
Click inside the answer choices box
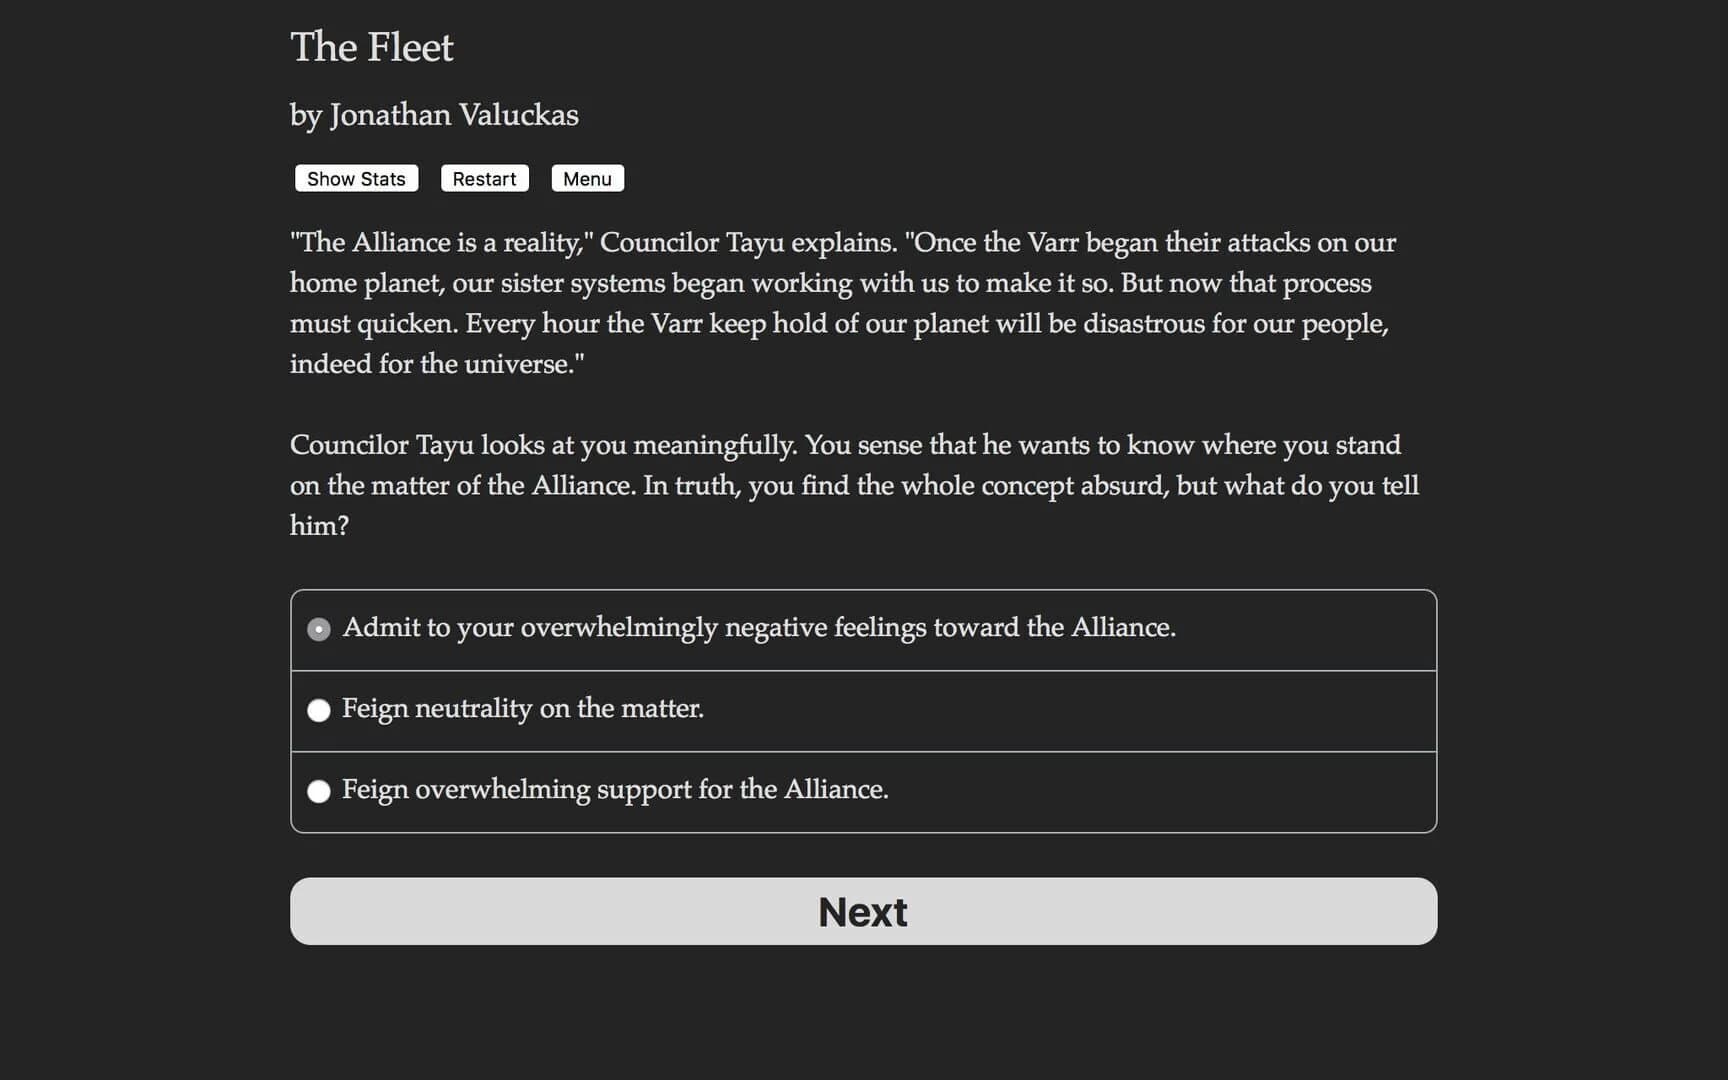862,710
